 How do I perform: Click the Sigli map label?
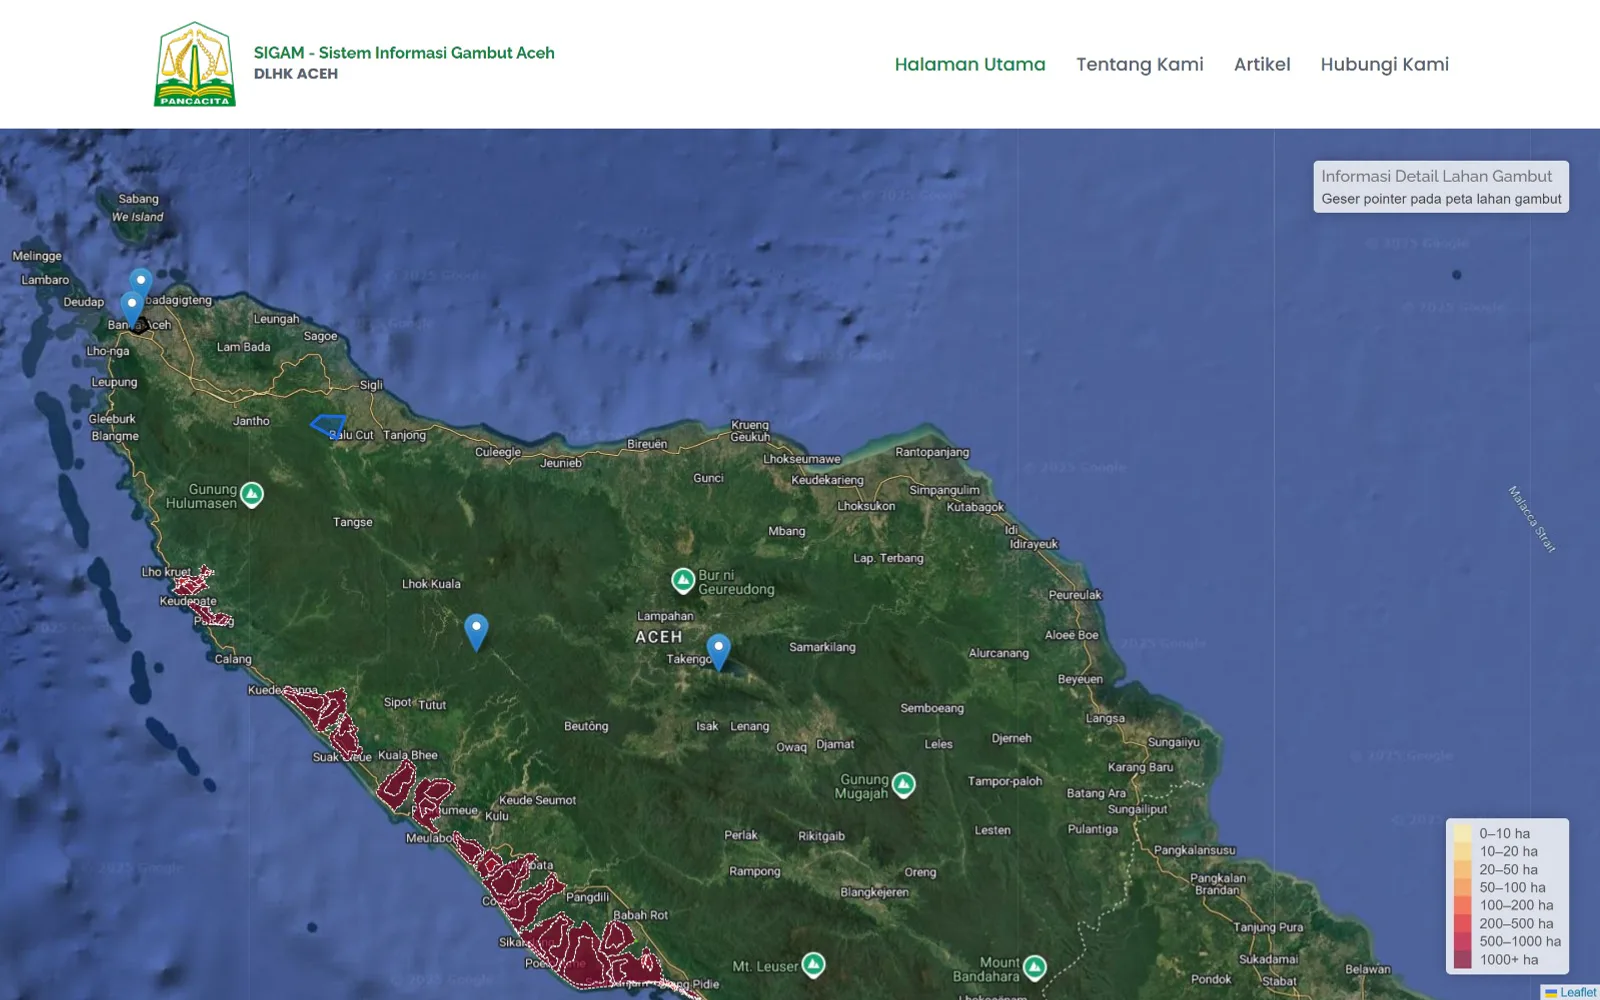[x=371, y=385]
